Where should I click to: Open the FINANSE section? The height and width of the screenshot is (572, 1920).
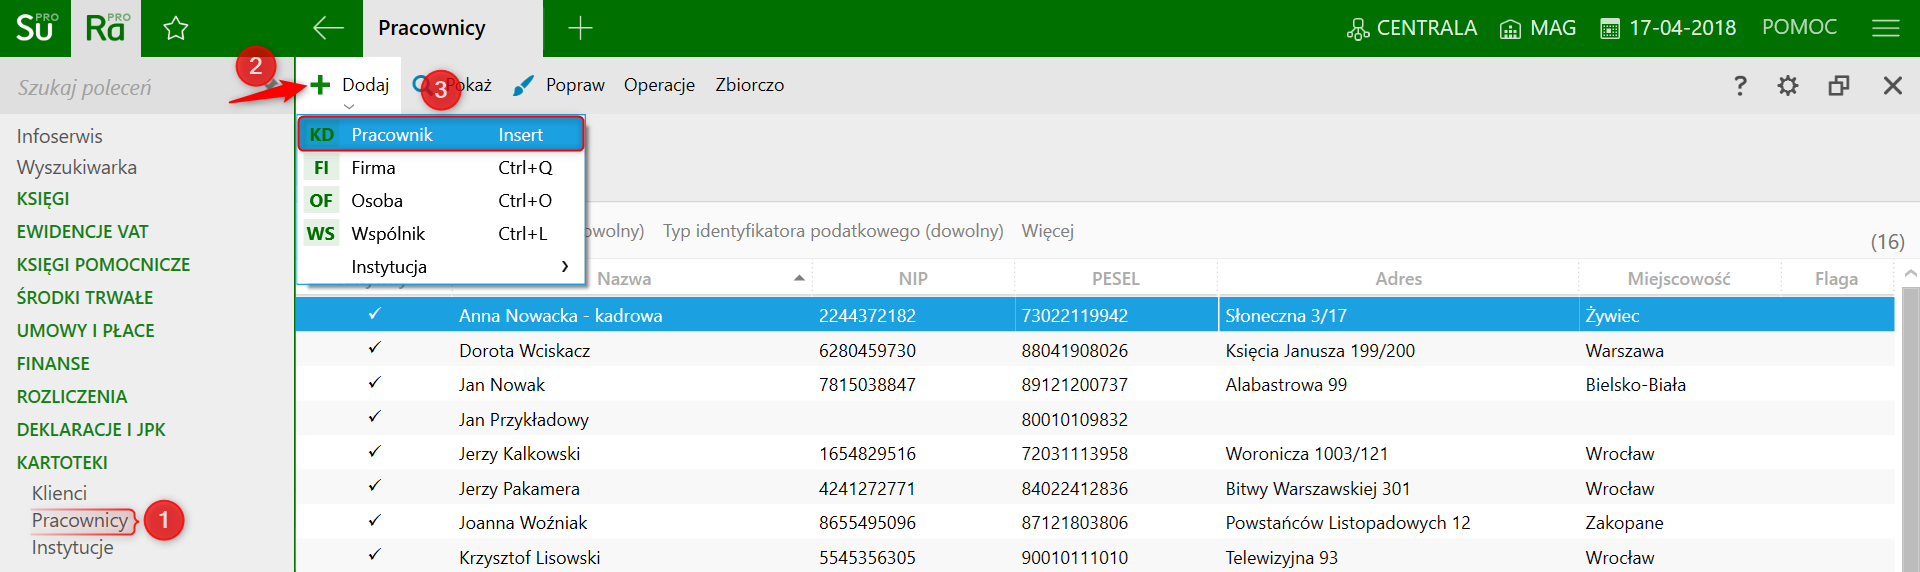click(53, 363)
